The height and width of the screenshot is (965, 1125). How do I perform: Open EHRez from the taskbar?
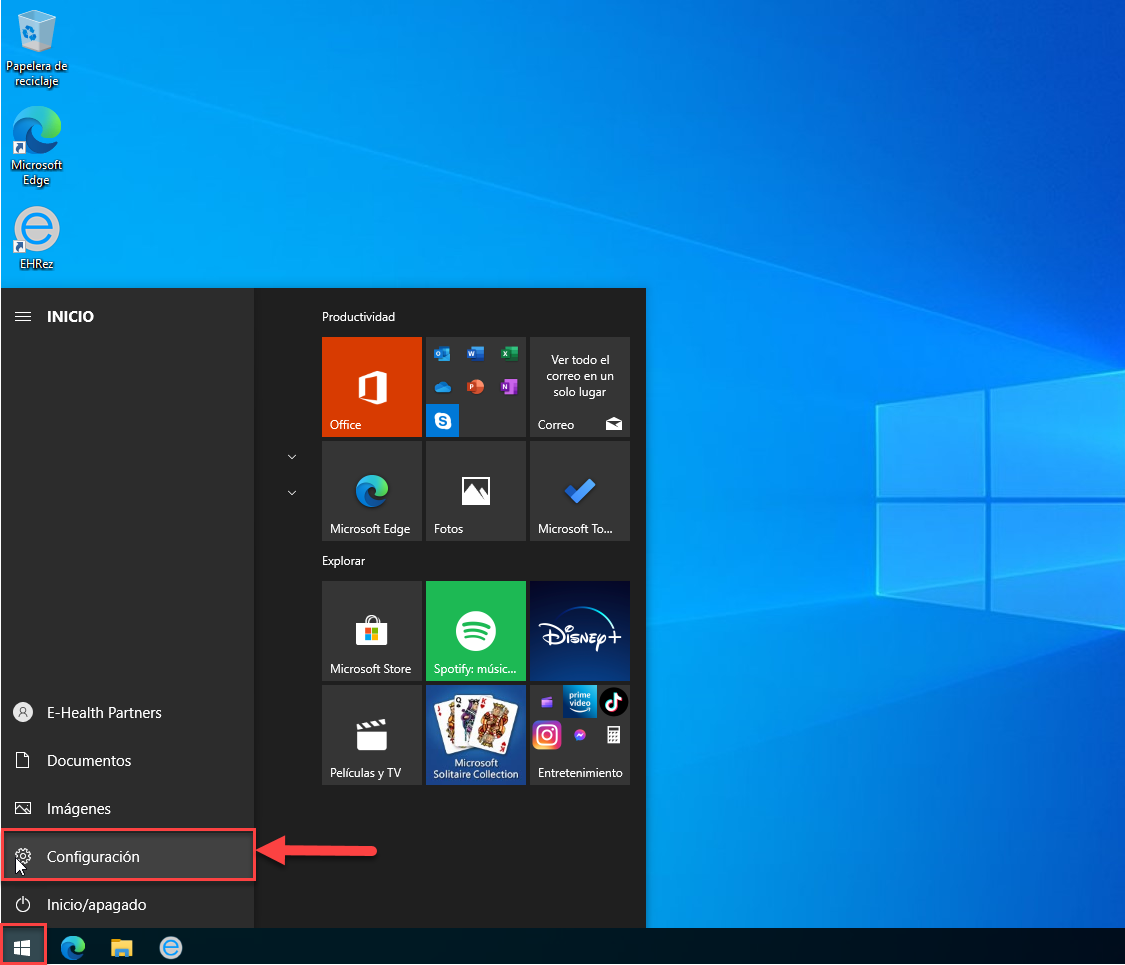(x=171, y=947)
